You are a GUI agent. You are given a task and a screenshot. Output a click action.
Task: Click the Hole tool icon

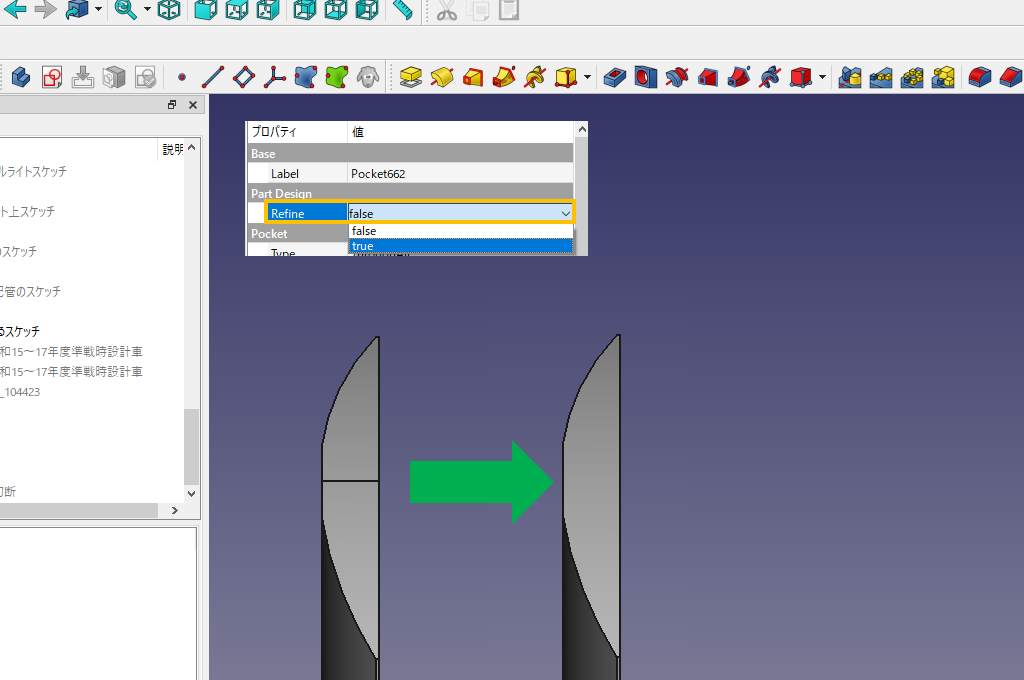647,77
